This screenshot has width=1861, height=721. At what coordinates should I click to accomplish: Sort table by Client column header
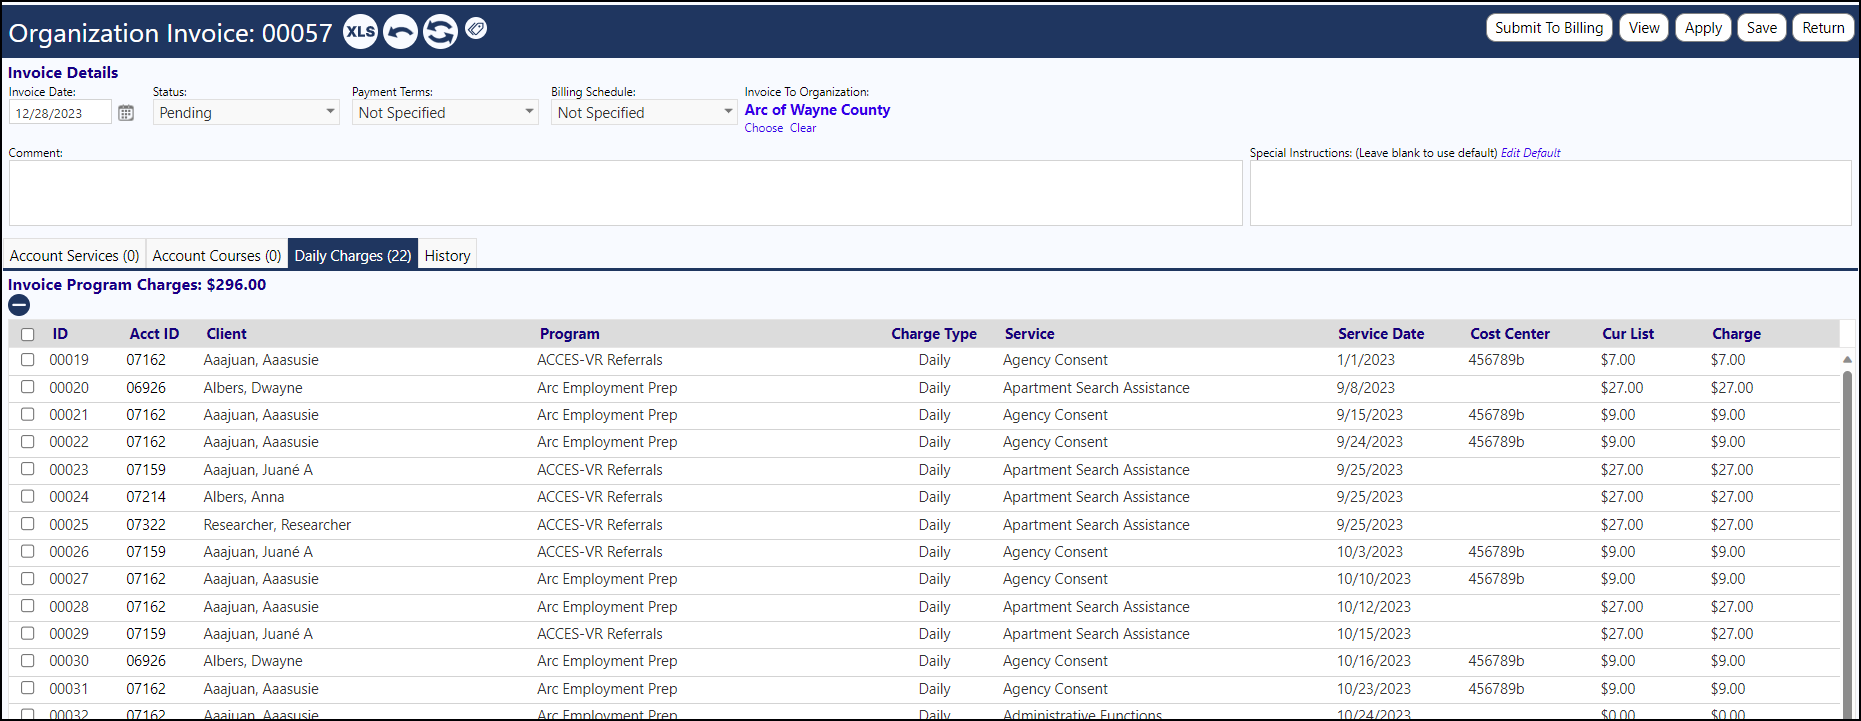coord(226,334)
